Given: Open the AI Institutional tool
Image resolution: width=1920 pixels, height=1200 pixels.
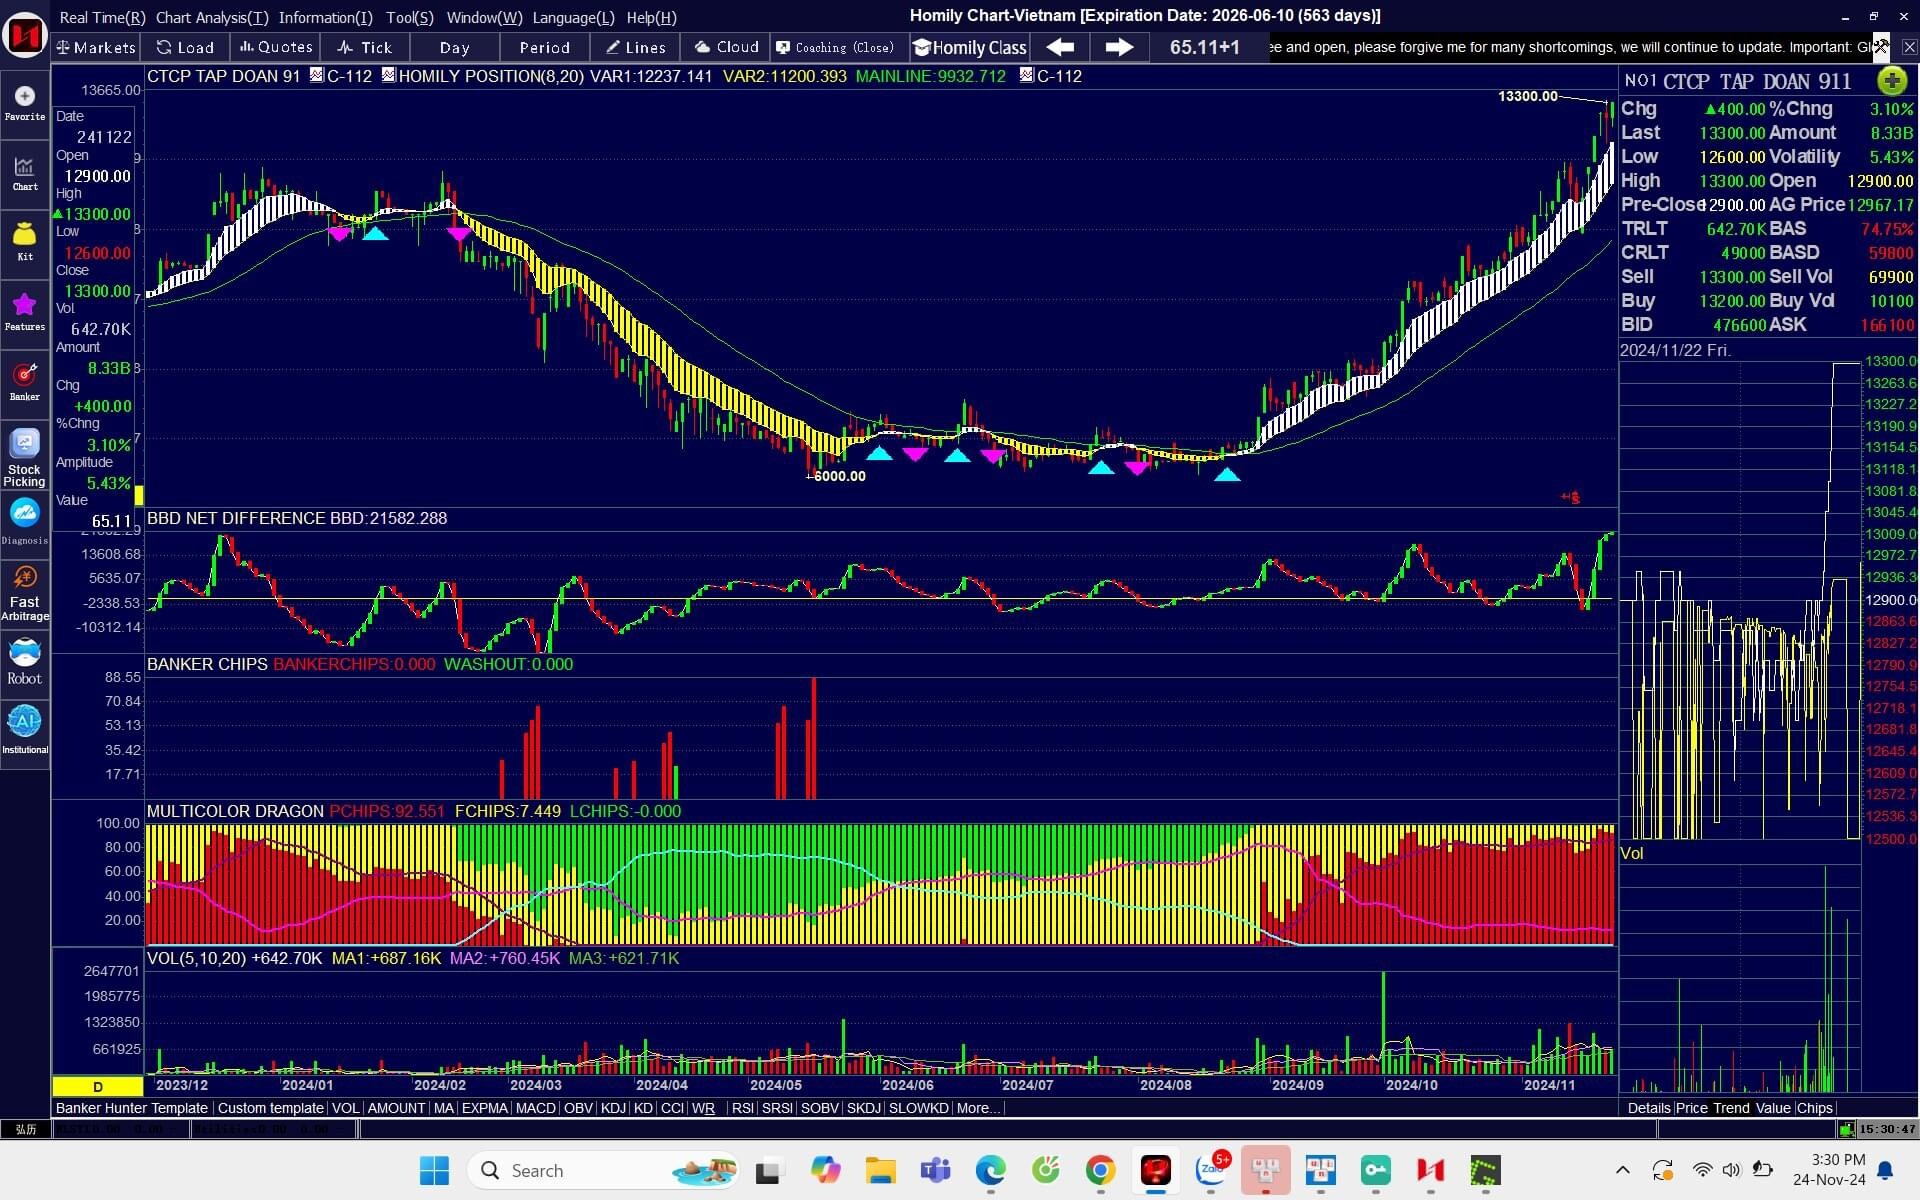Looking at the screenshot, I should point(25,730).
